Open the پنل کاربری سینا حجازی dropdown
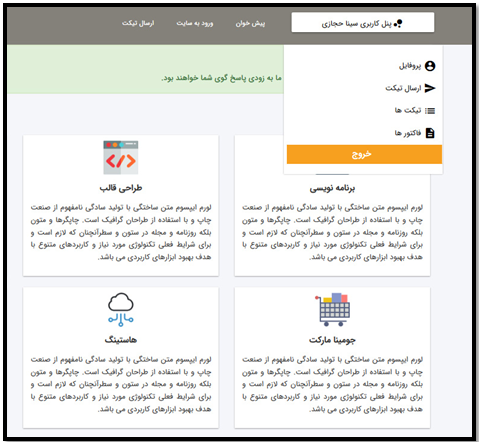The width and height of the screenshot is (479, 442). [363, 23]
